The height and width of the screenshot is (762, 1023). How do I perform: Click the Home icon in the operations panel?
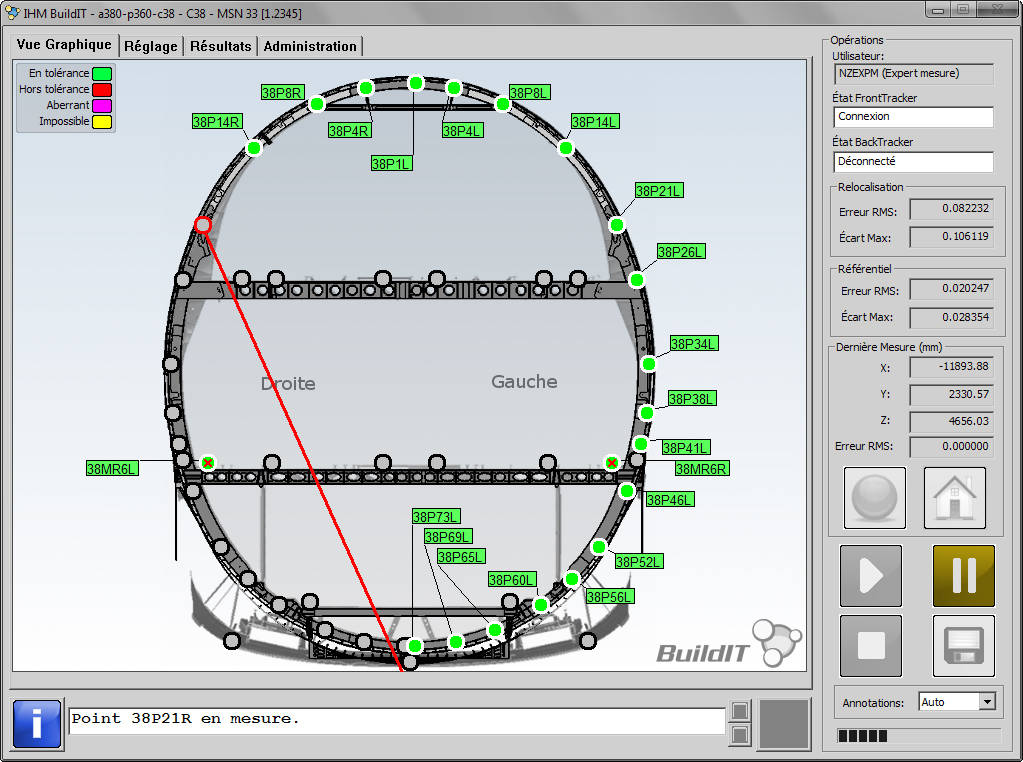tap(953, 497)
